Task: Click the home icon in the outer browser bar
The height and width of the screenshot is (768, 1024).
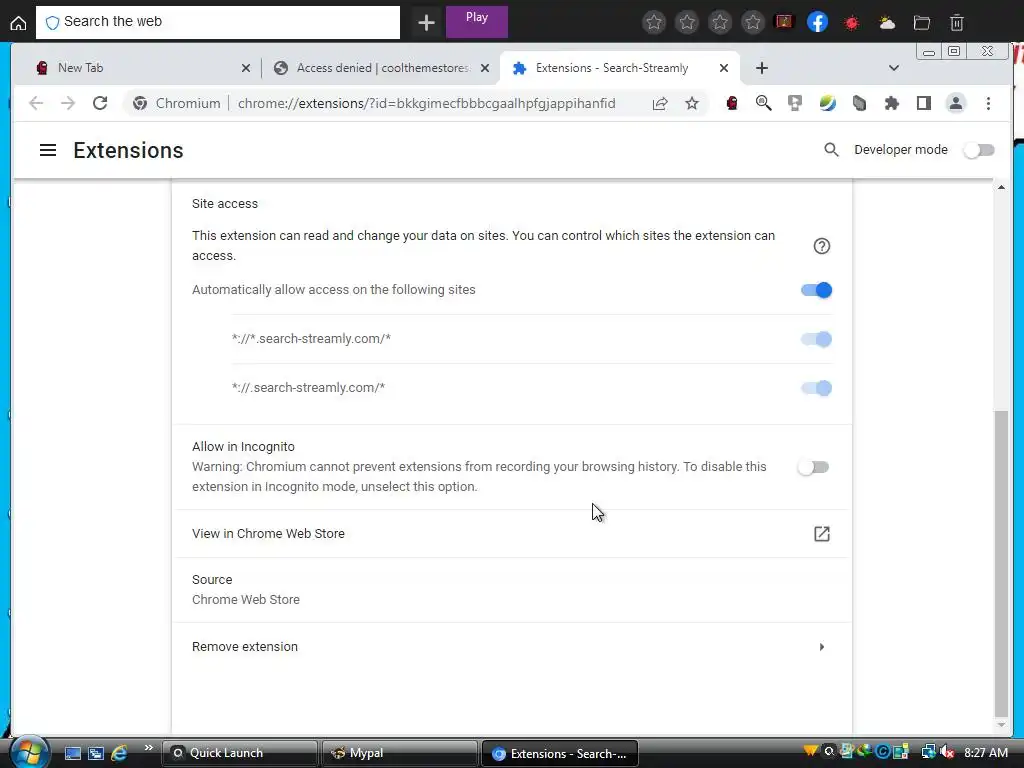Action: click(18, 23)
